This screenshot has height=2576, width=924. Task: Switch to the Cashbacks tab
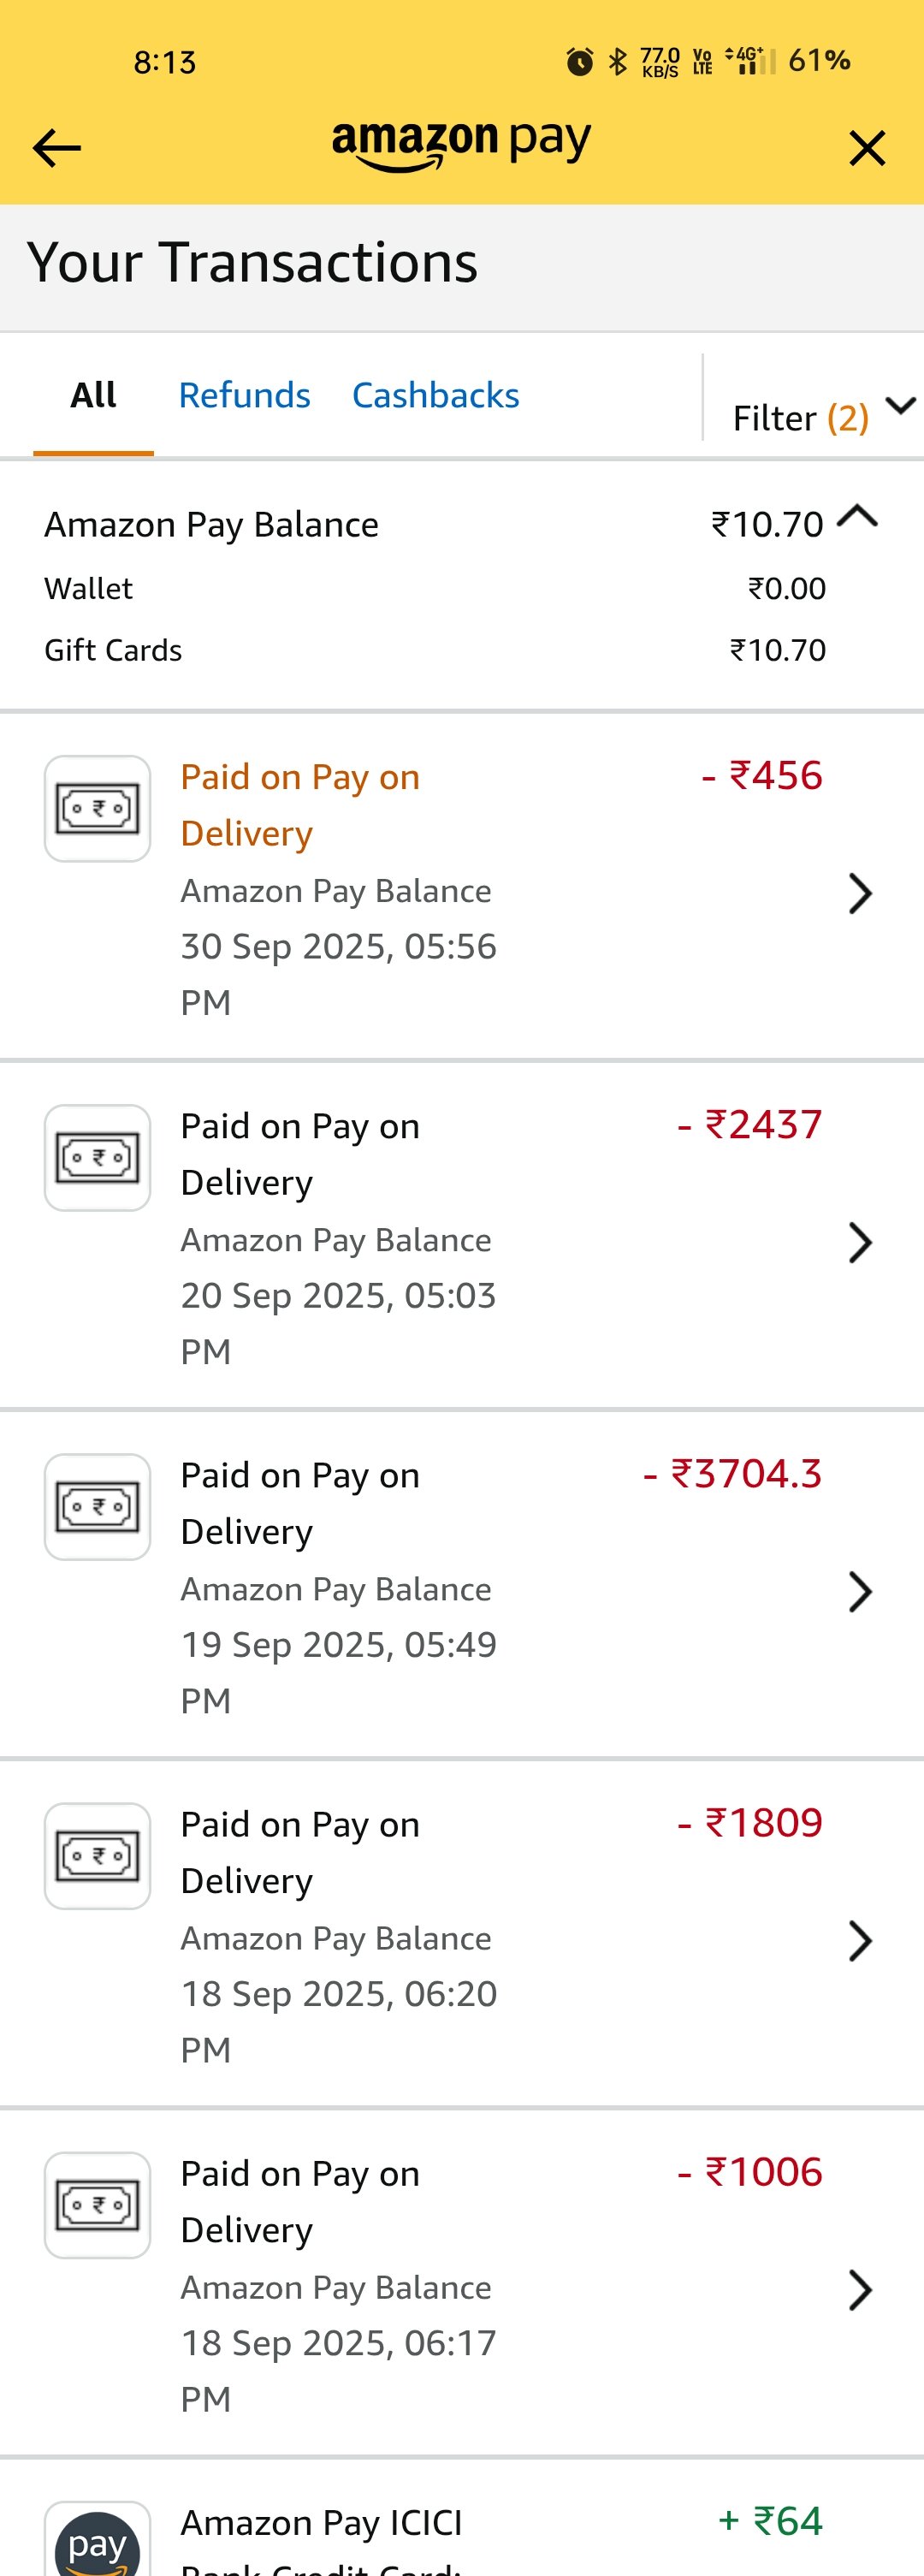point(435,396)
